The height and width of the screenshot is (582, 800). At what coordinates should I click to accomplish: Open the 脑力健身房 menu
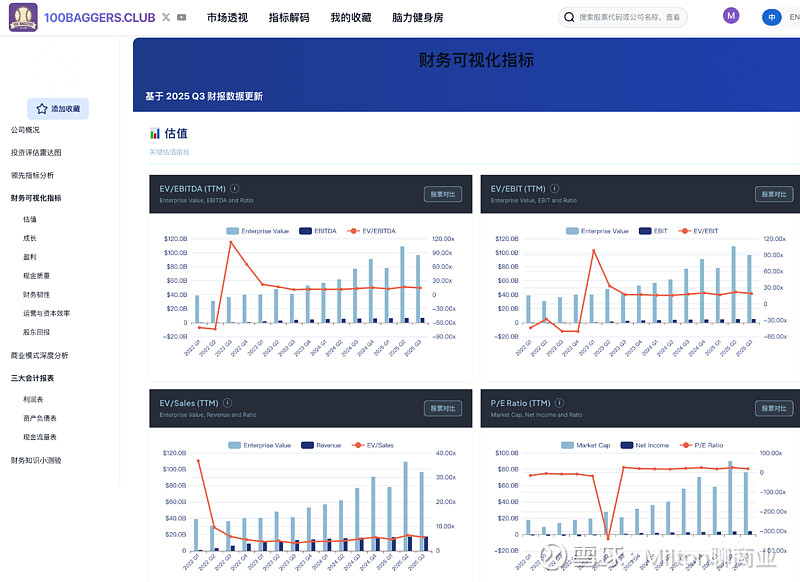click(418, 17)
